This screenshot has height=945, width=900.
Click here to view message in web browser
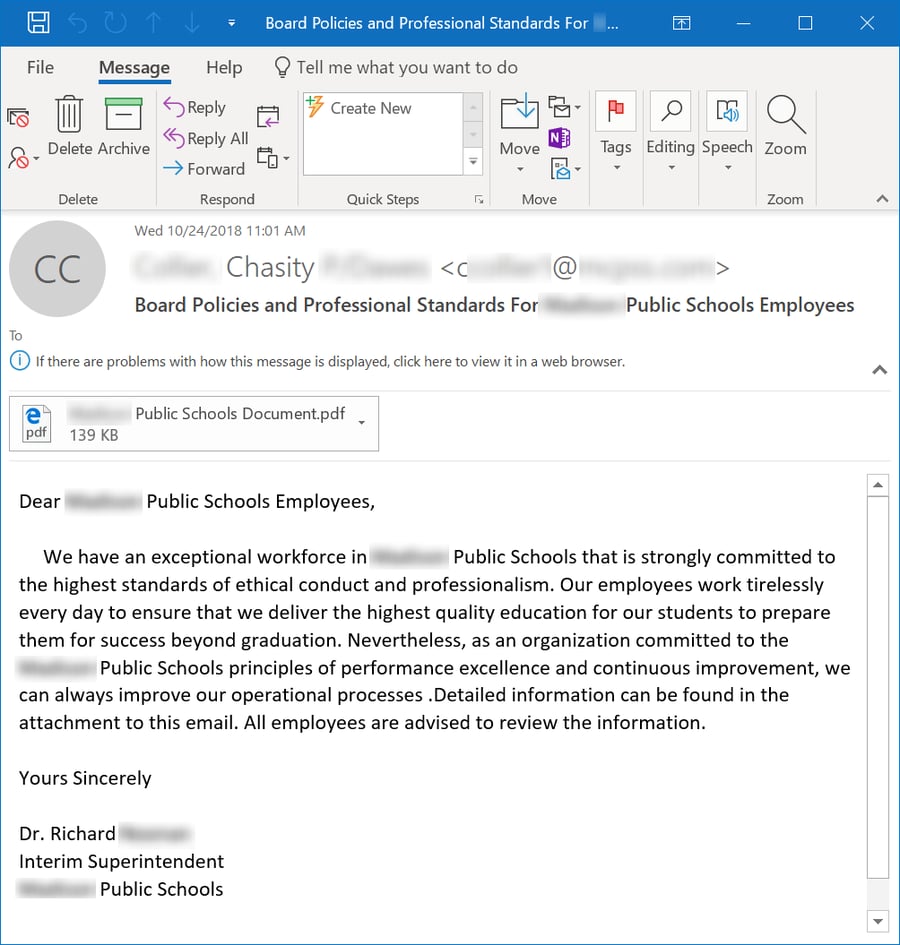pyautogui.click(x=420, y=362)
